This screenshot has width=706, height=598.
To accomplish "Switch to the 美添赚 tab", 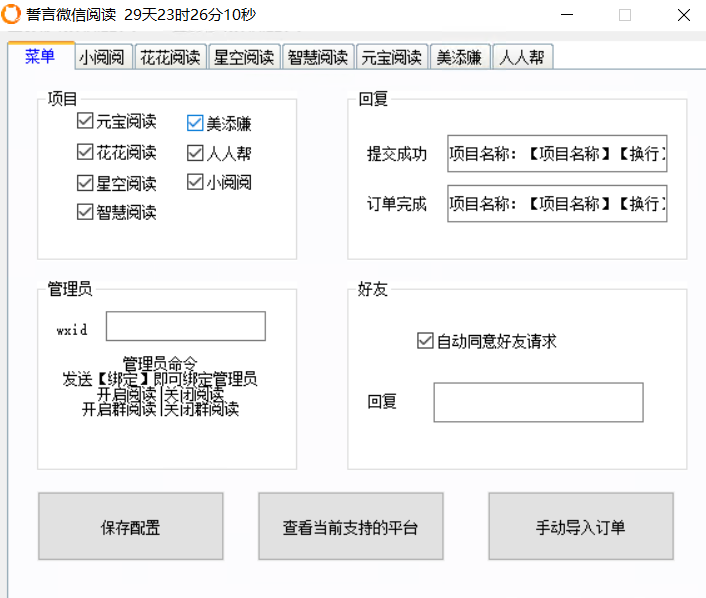I will pyautogui.click(x=460, y=57).
